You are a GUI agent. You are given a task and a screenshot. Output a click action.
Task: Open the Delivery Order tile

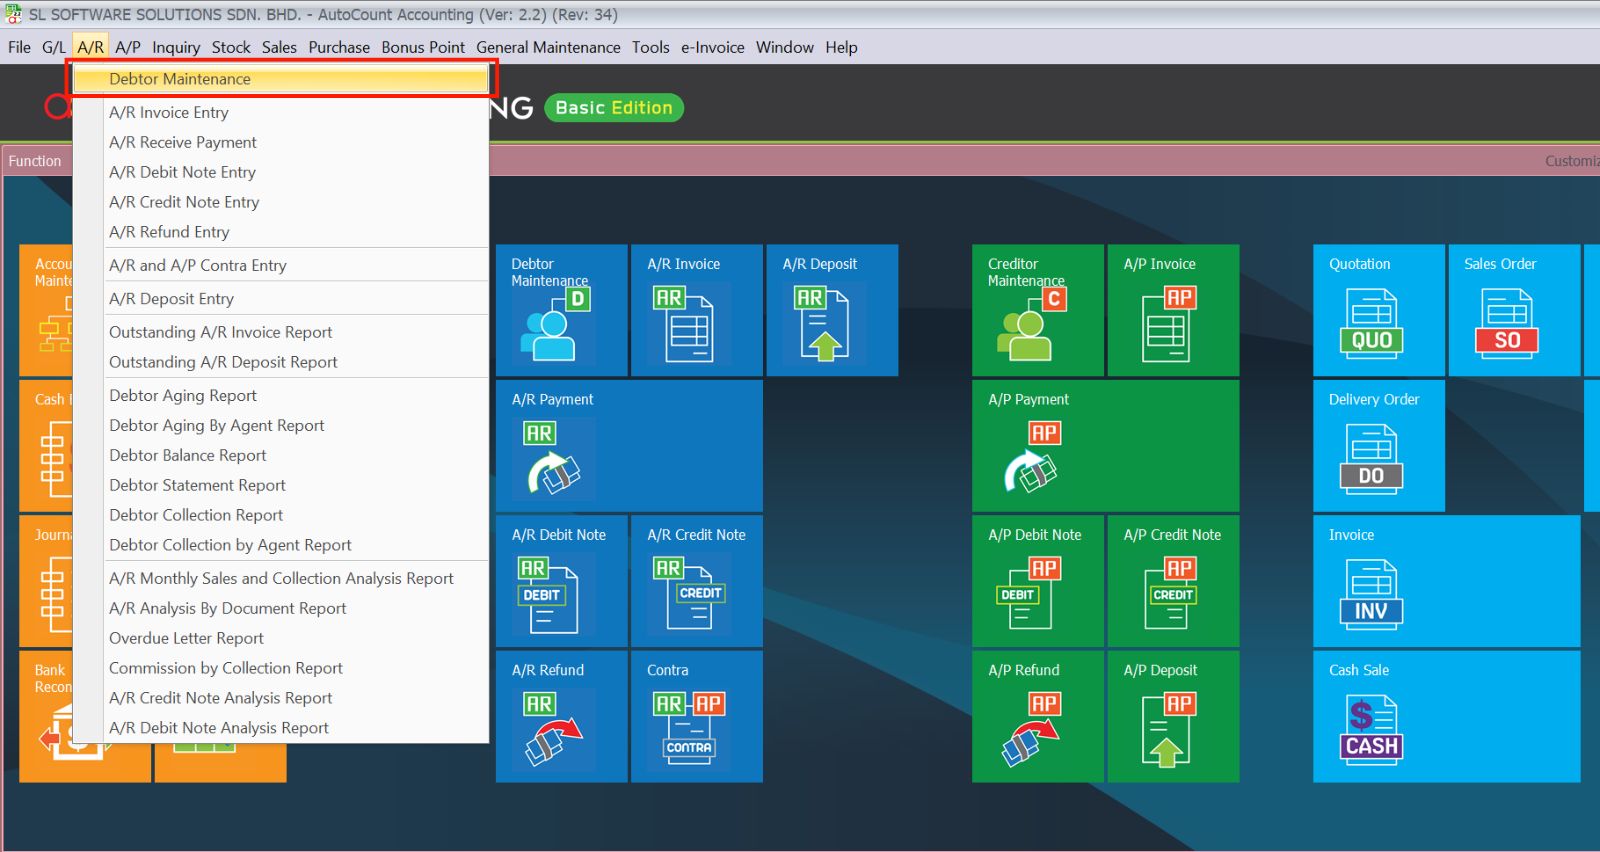pos(1378,445)
